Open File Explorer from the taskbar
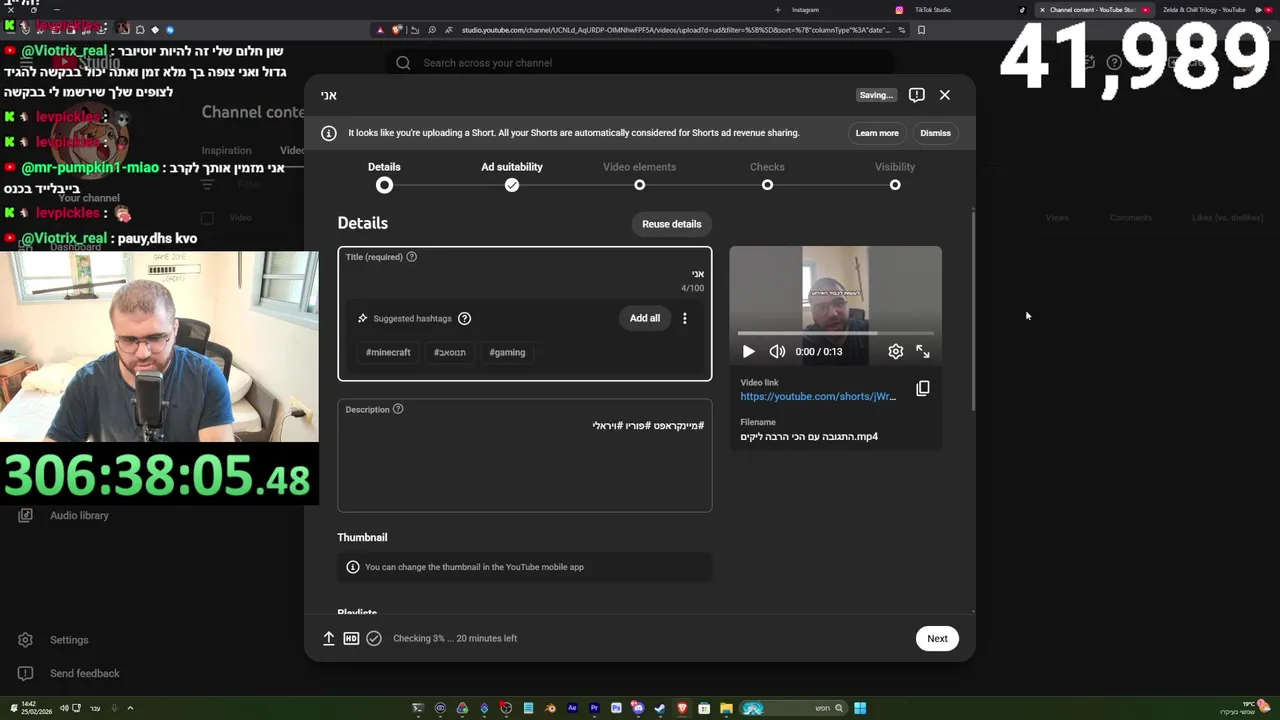 pyautogui.click(x=726, y=708)
